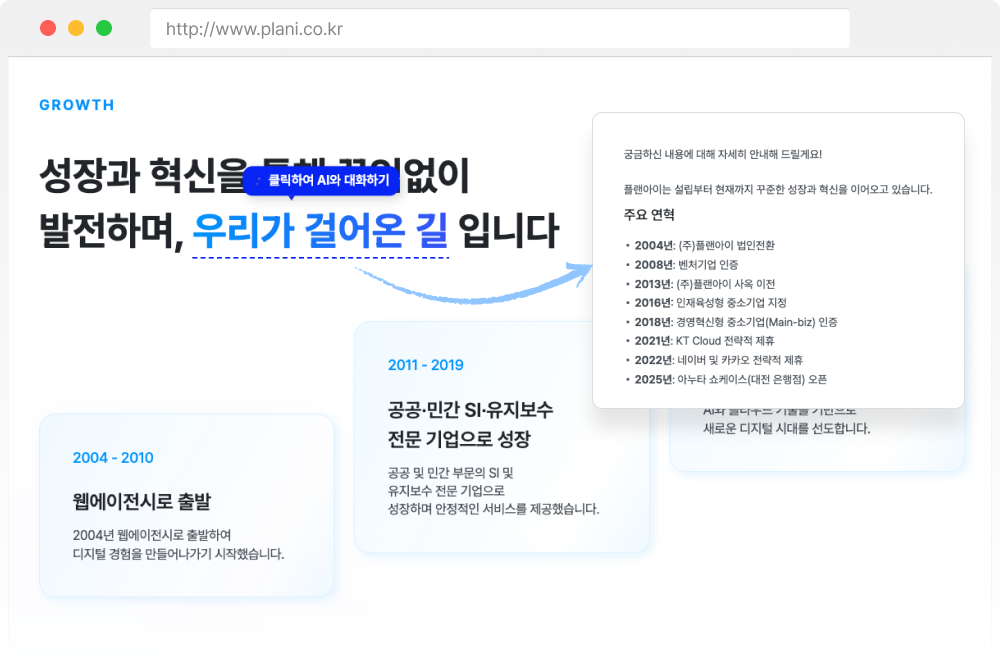The width and height of the screenshot is (1000, 665).
Task: Click the yellow minimize window dot
Action: [x=76, y=28]
